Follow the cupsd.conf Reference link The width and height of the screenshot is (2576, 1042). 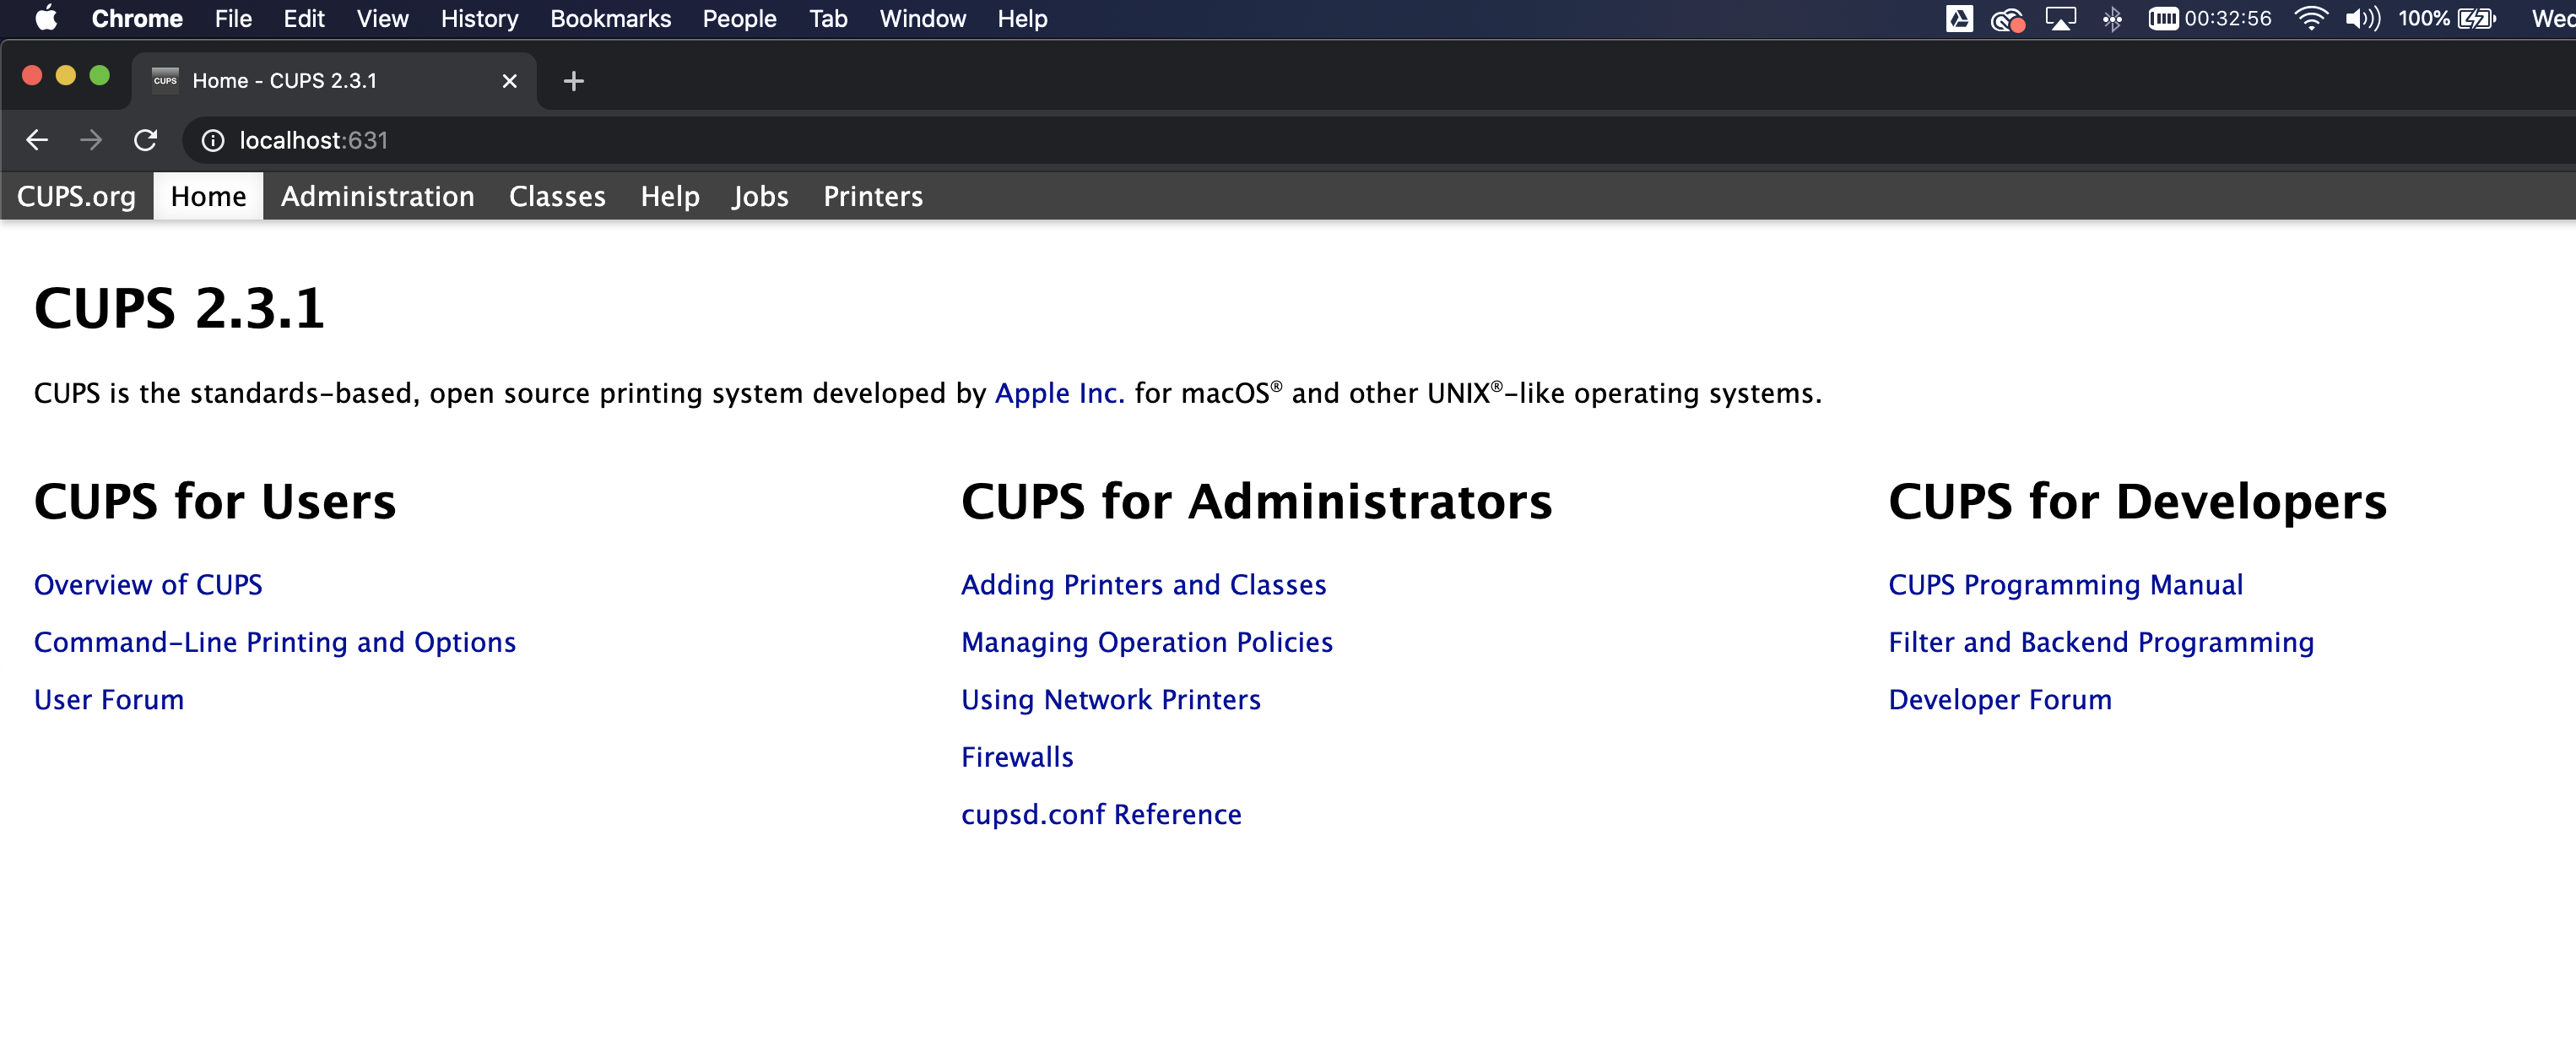coord(1101,814)
